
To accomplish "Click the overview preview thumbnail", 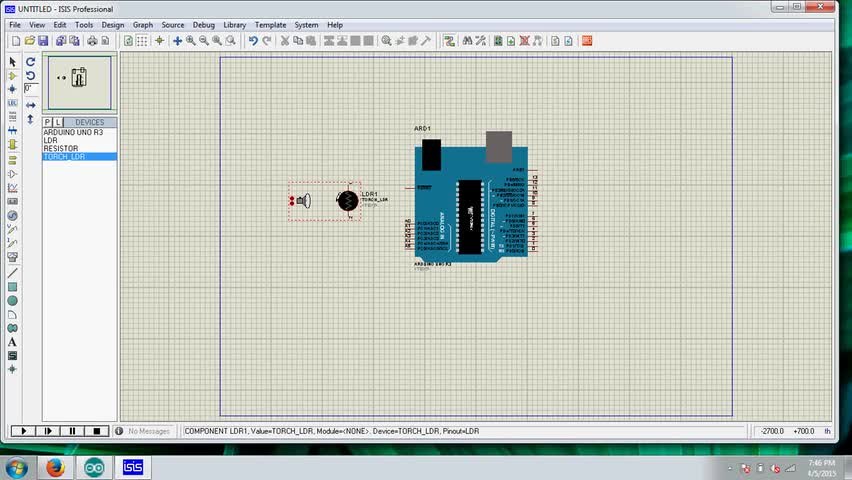I will coord(80,83).
